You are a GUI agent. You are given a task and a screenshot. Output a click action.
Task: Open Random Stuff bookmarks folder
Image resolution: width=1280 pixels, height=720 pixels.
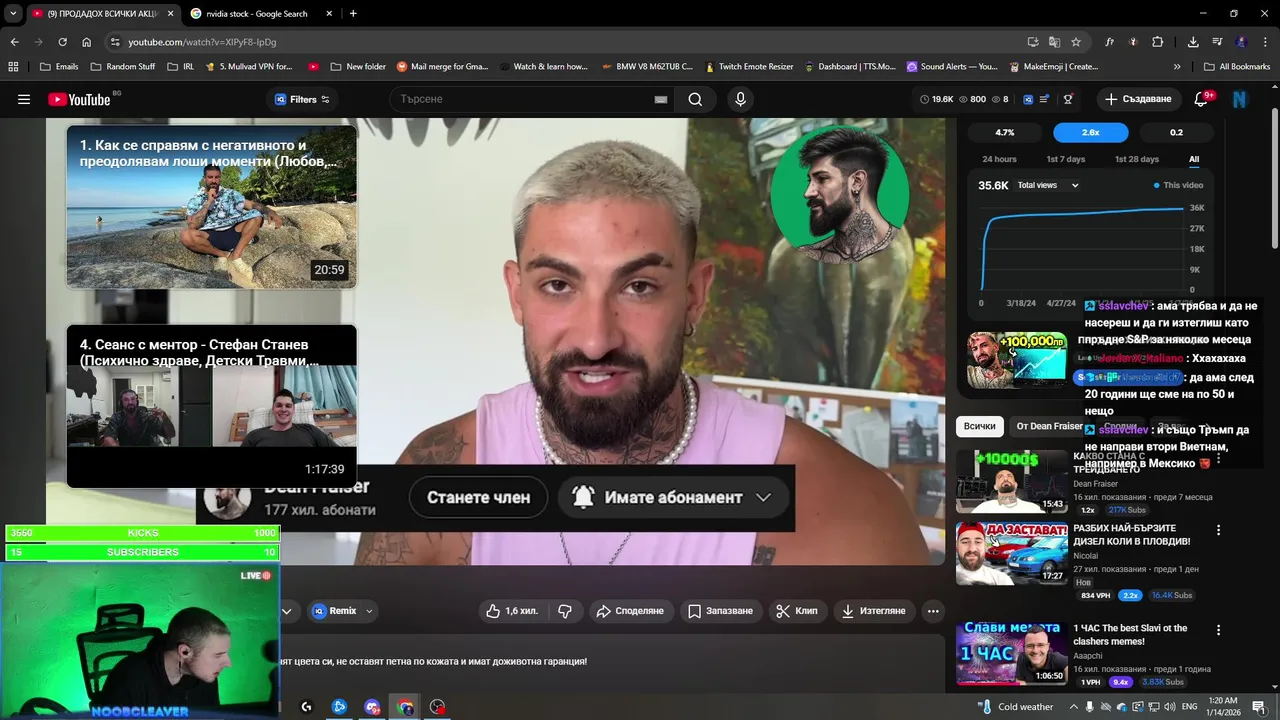coord(122,67)
